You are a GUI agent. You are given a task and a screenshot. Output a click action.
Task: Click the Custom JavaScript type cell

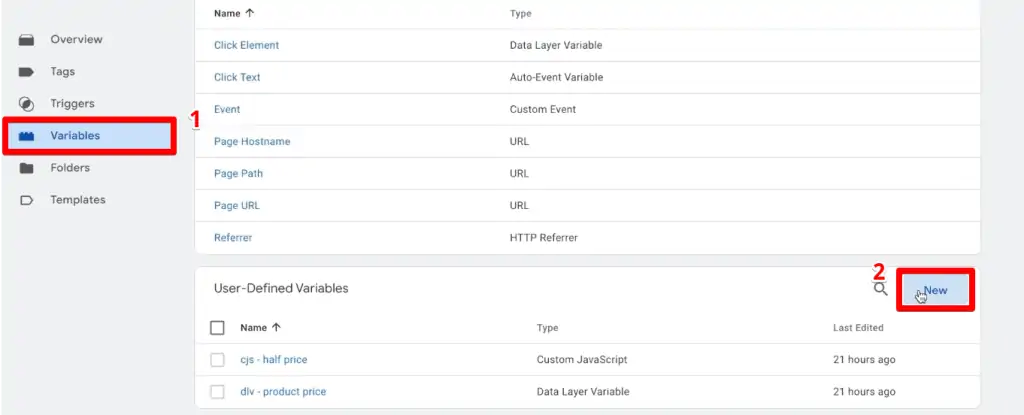click(x=582, y=359)
